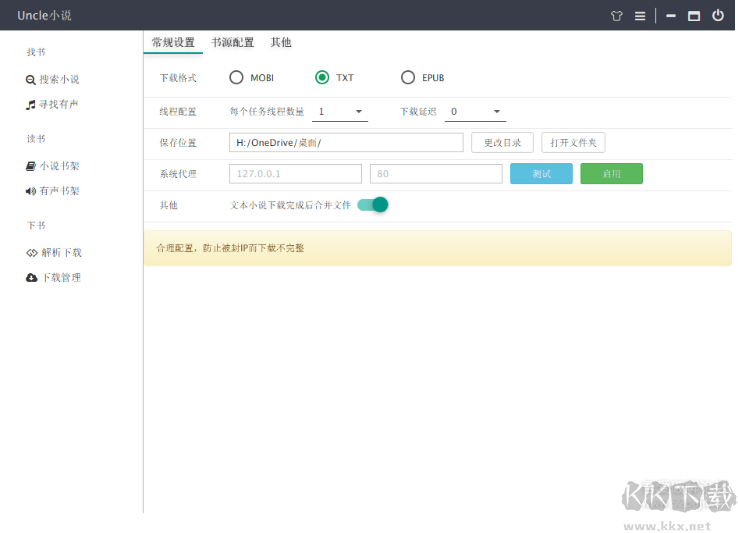Click the blue 测试 proxy button
The image size is (738, 533).
[x=541, y=174]
